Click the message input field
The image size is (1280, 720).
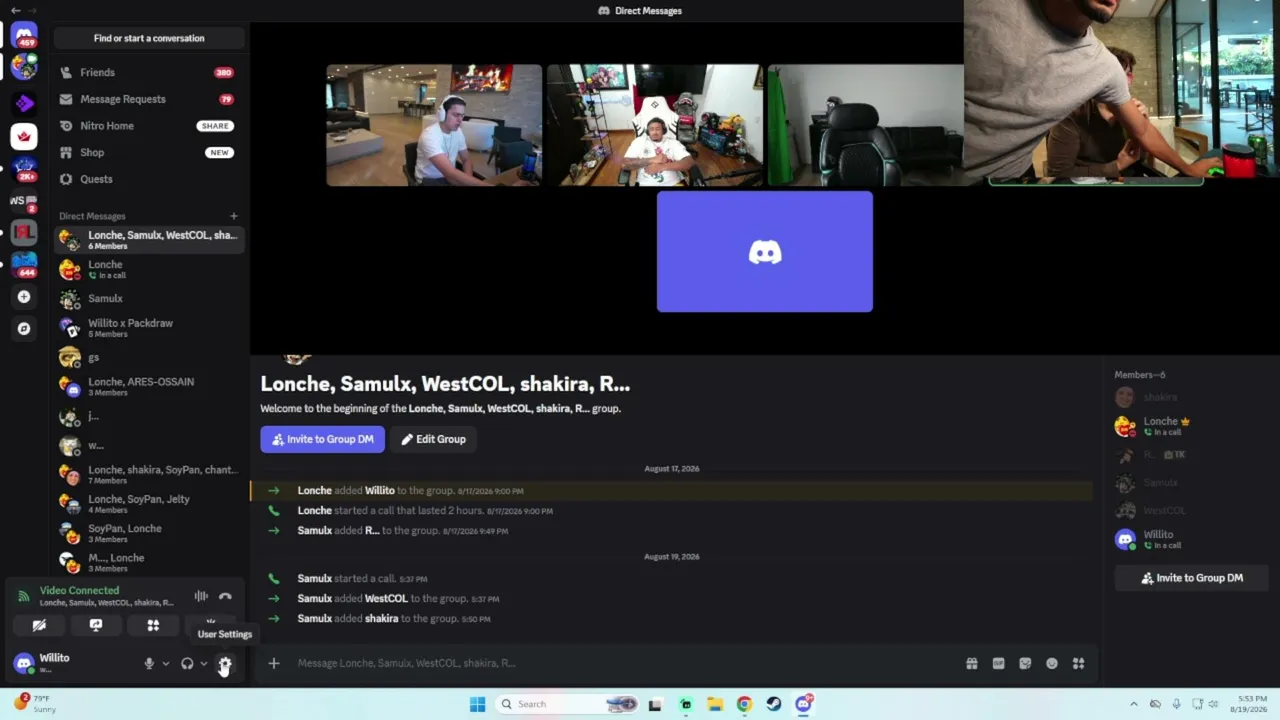[x=625, y=663]
